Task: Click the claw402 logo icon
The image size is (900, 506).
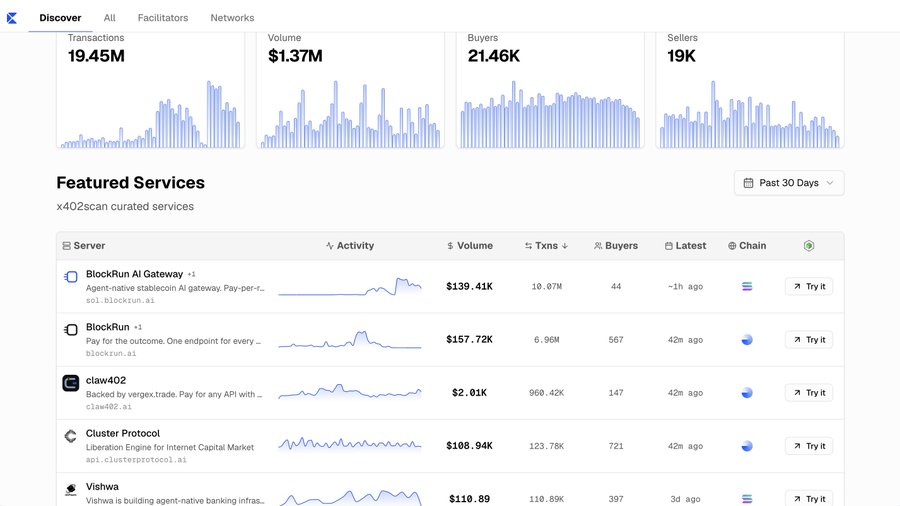Action: pos(71,383)
